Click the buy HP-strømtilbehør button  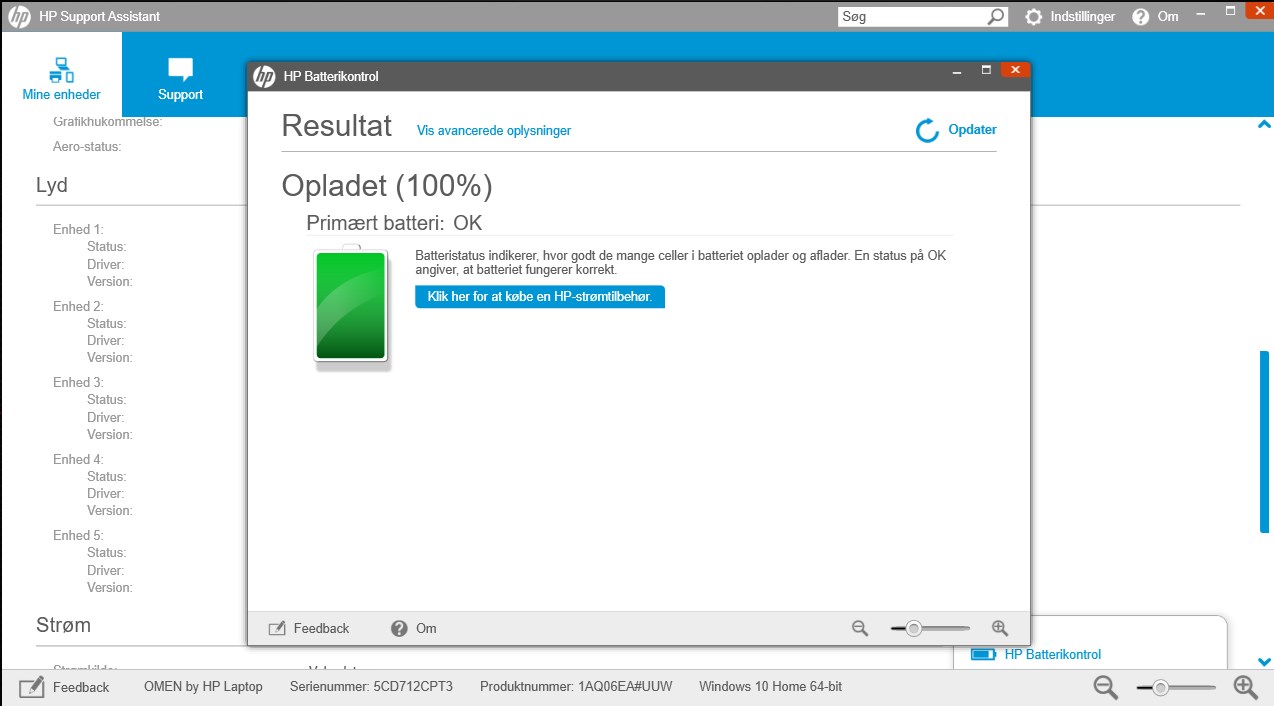coord(540,297)
